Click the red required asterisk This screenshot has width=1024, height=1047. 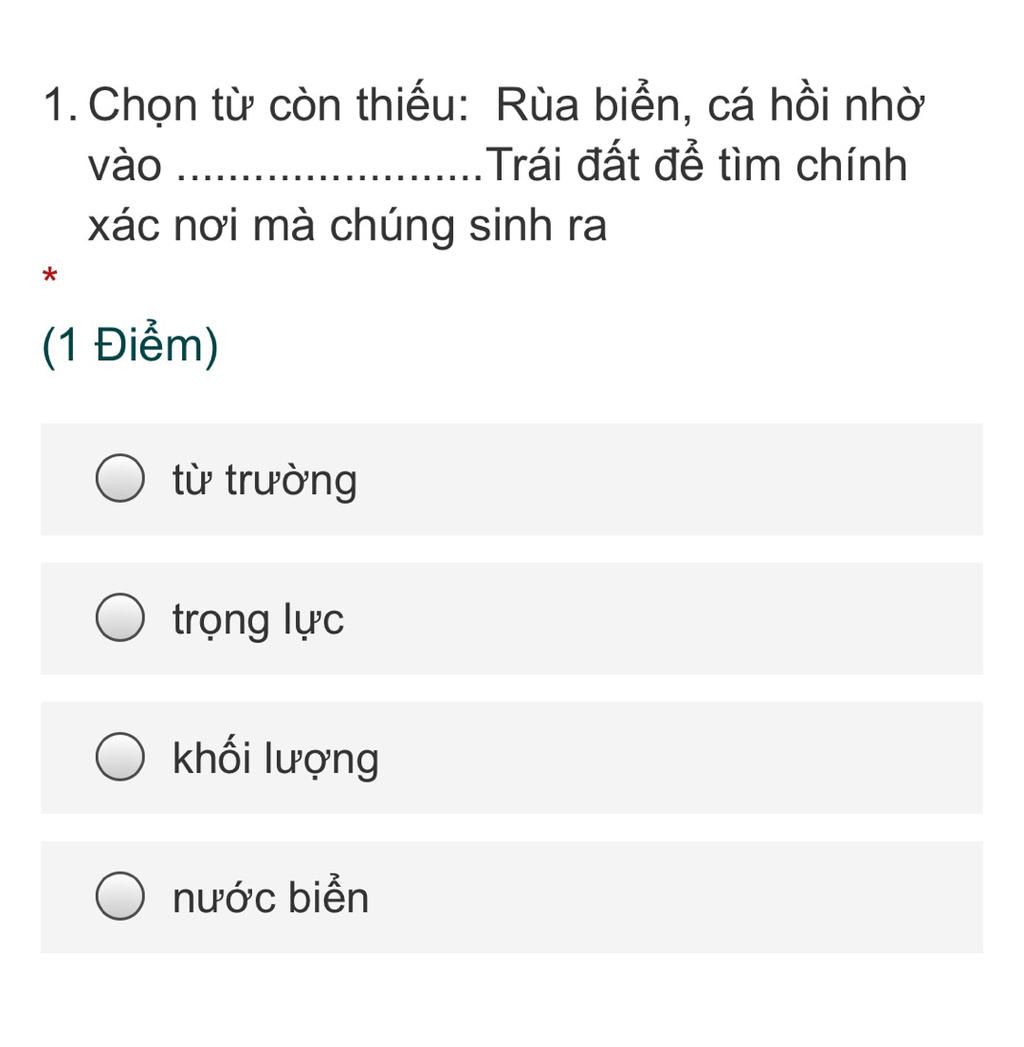pos(49,275)
